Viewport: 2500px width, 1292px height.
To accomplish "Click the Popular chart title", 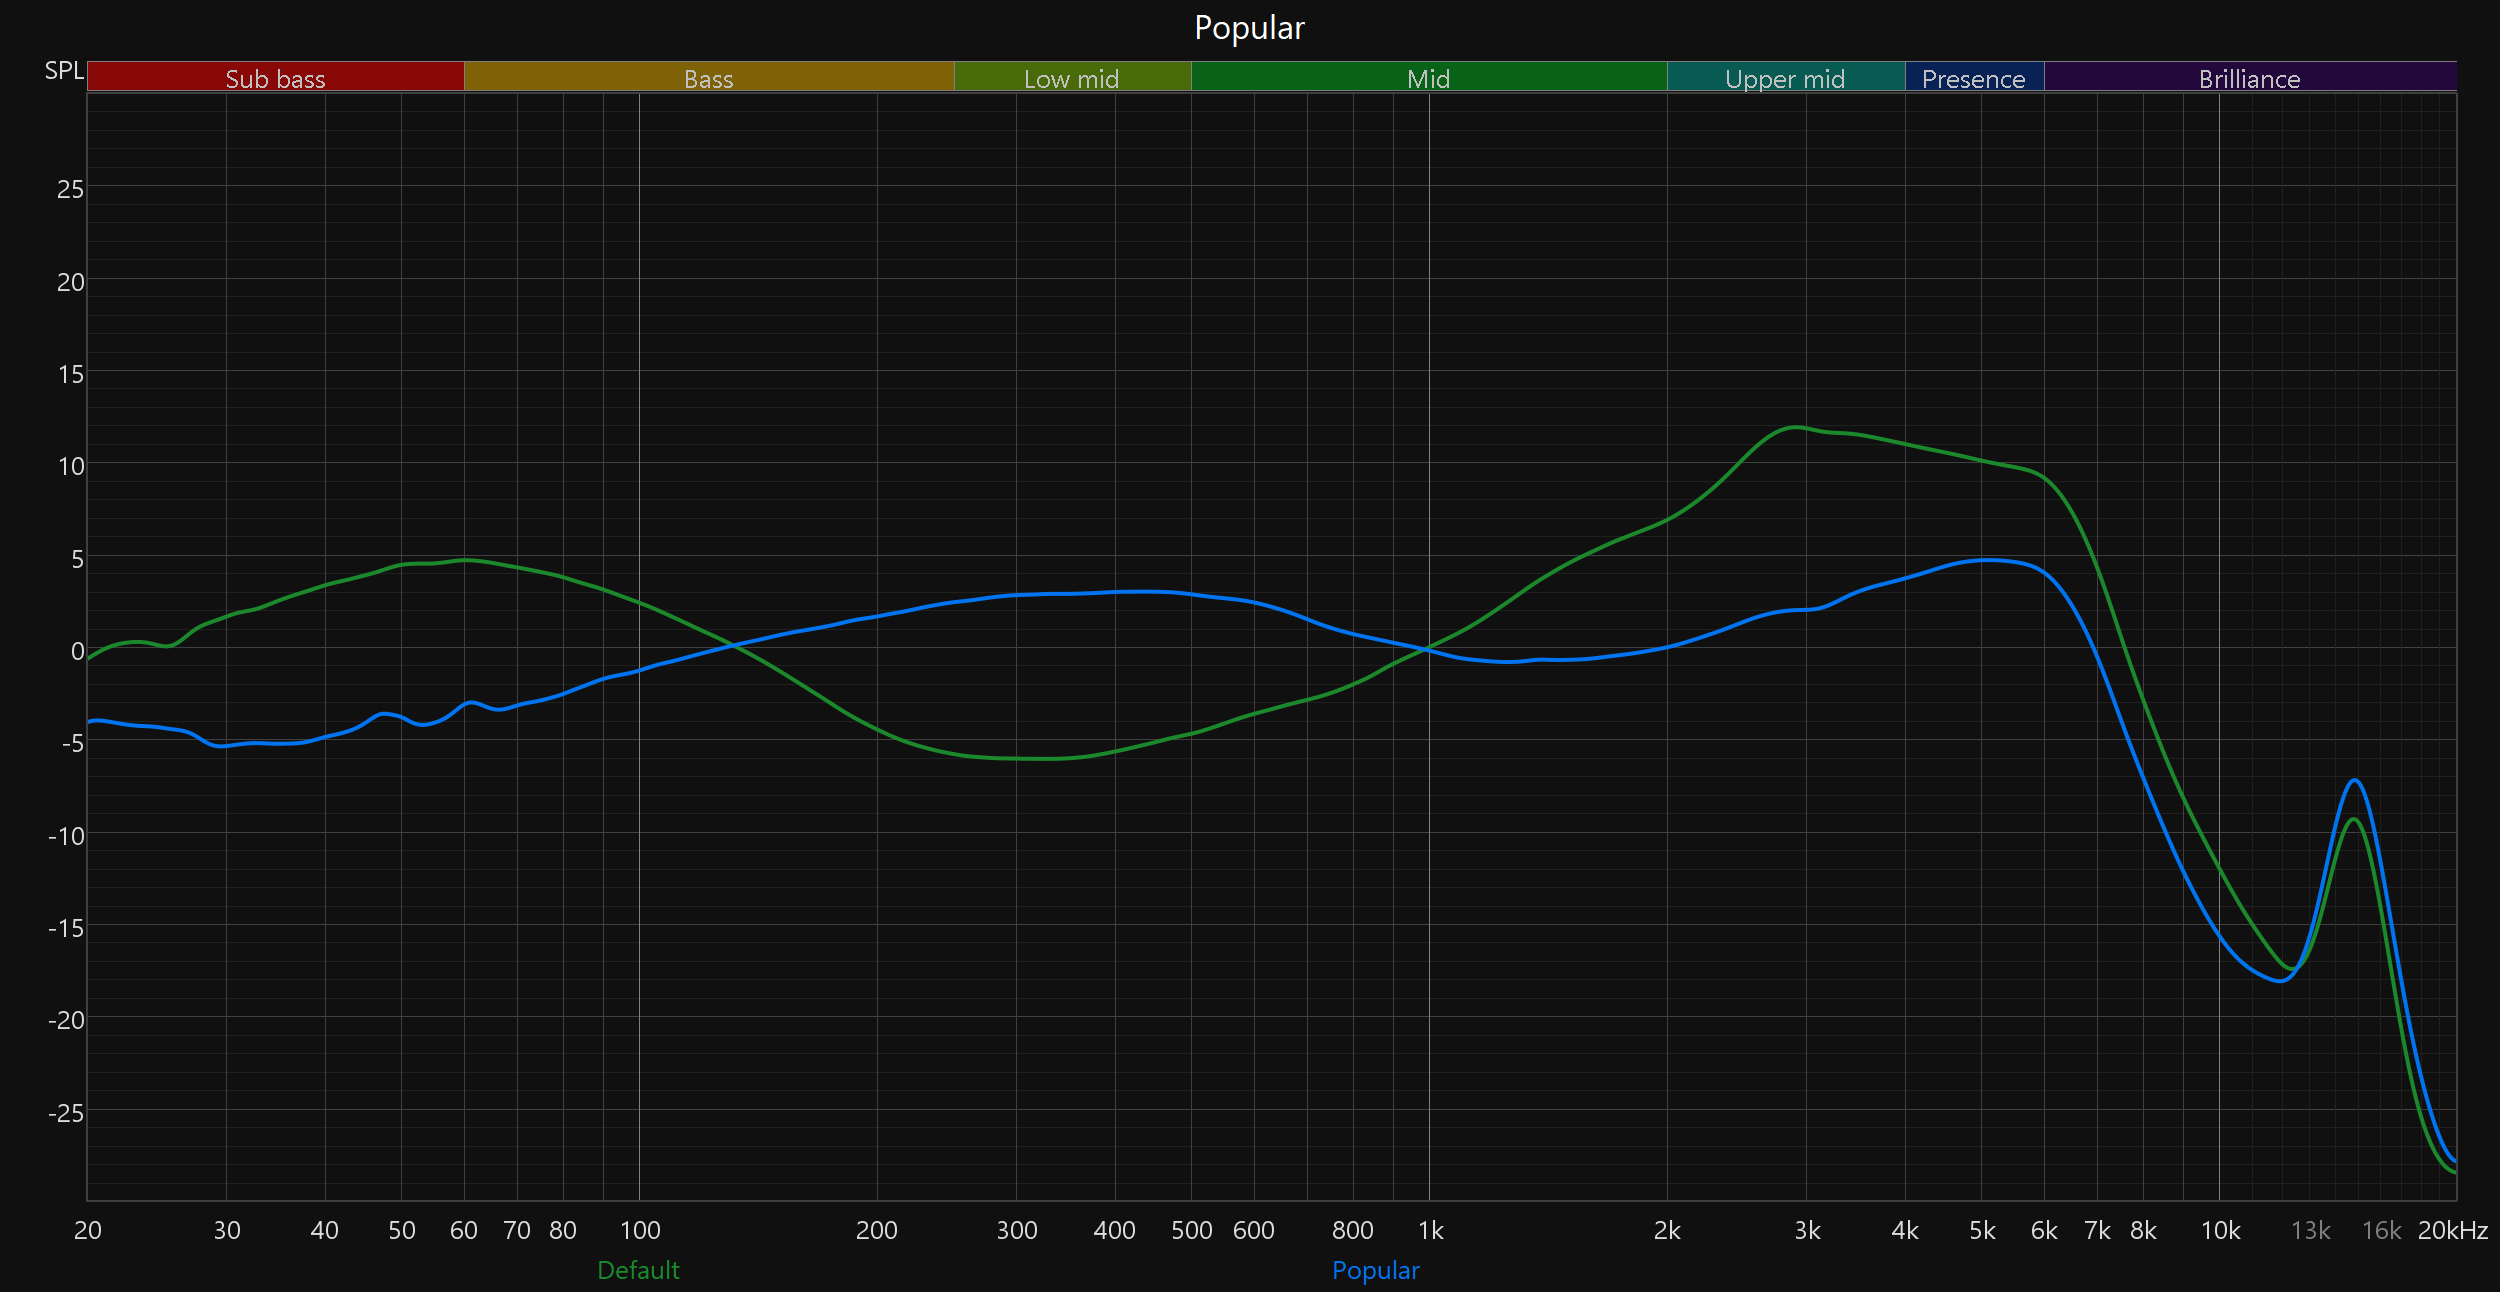I will coord(1249,28).
